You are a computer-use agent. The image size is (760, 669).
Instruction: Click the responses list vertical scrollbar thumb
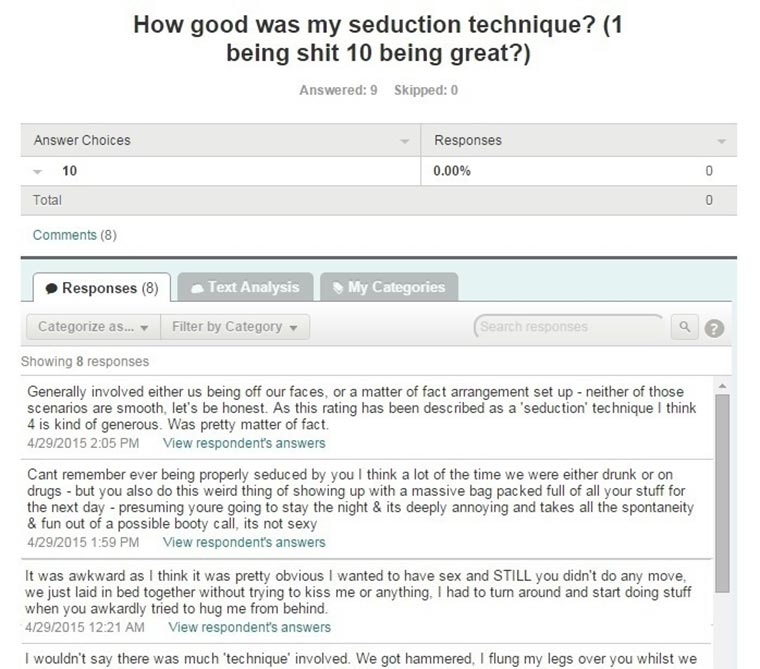(x=722, y=490)
